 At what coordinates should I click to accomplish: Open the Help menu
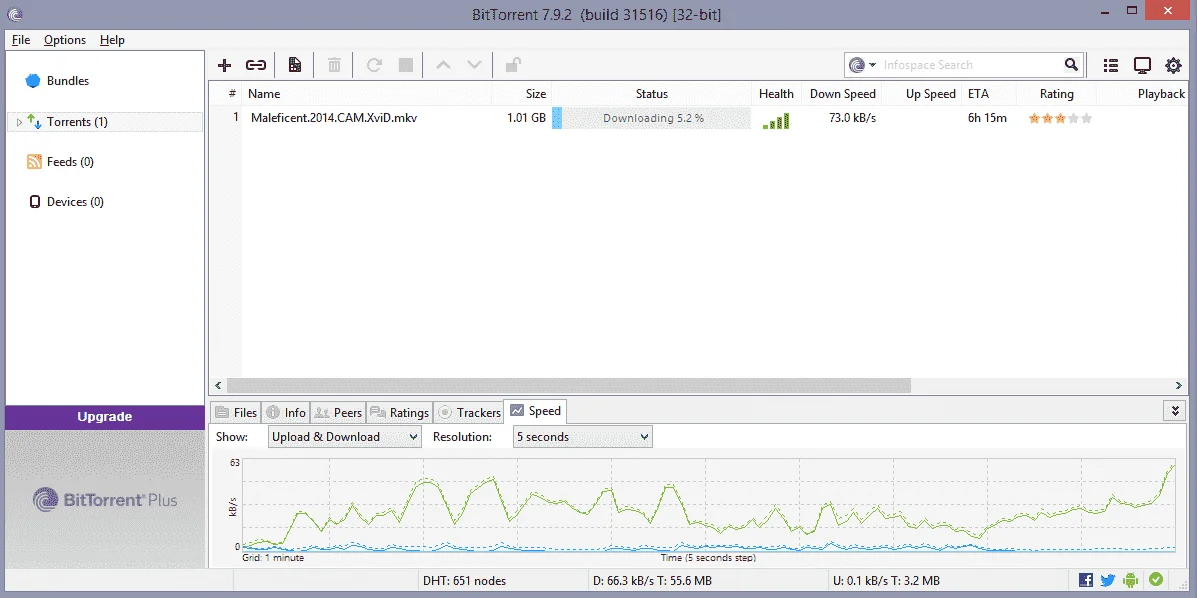coord(112,40)
